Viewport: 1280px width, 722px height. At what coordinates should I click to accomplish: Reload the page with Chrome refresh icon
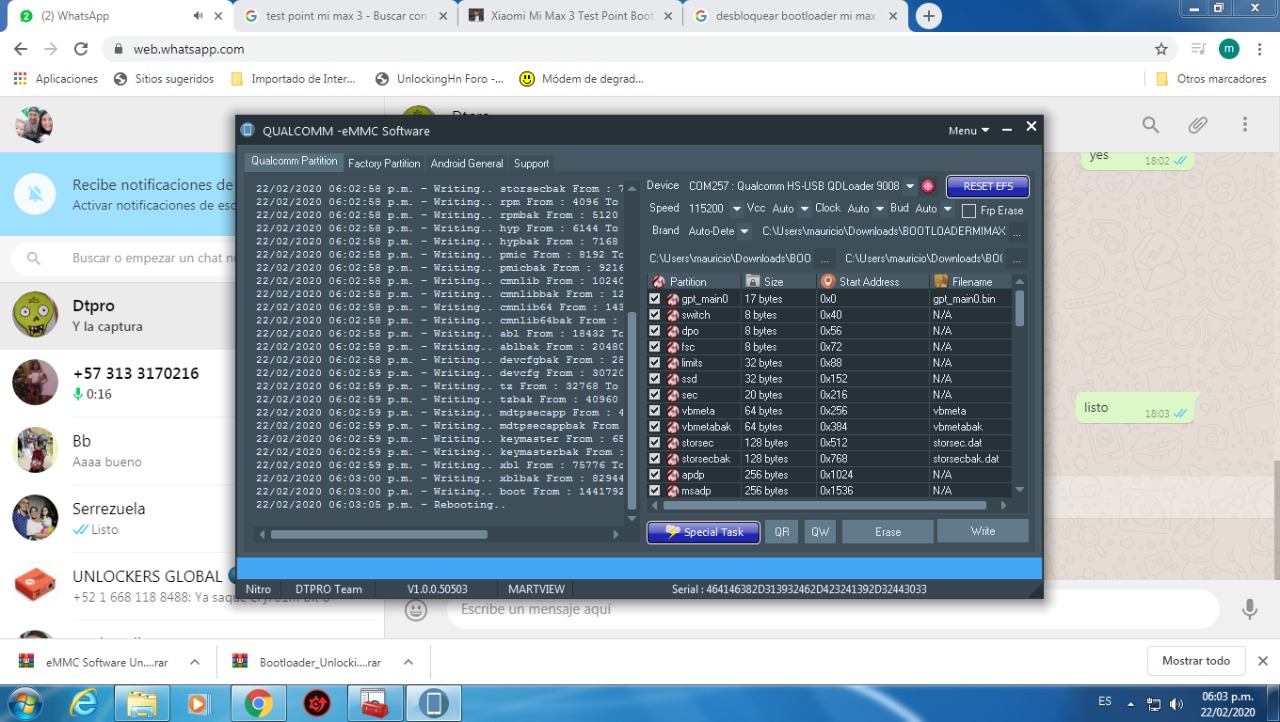pyautogui.click(x=81, y=49)
